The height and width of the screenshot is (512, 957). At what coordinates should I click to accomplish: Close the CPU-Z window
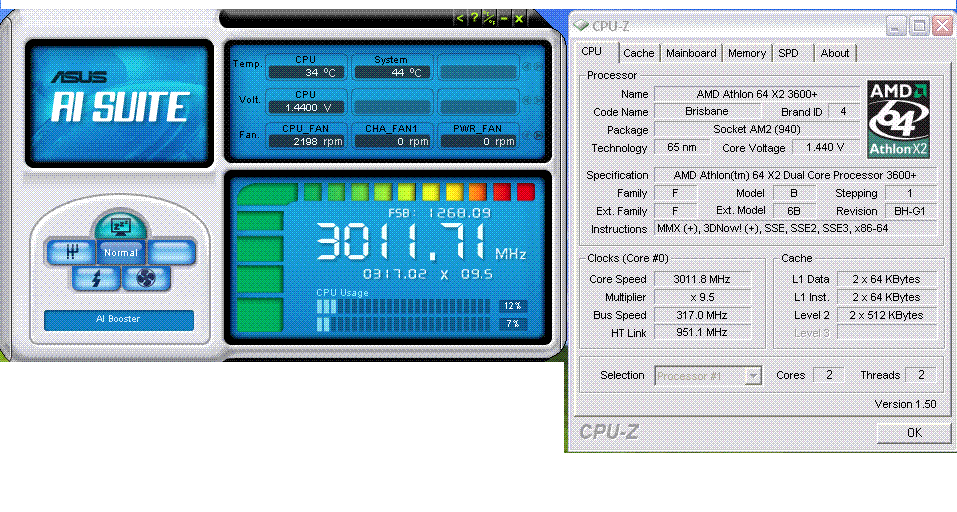[x=942, y=26]
